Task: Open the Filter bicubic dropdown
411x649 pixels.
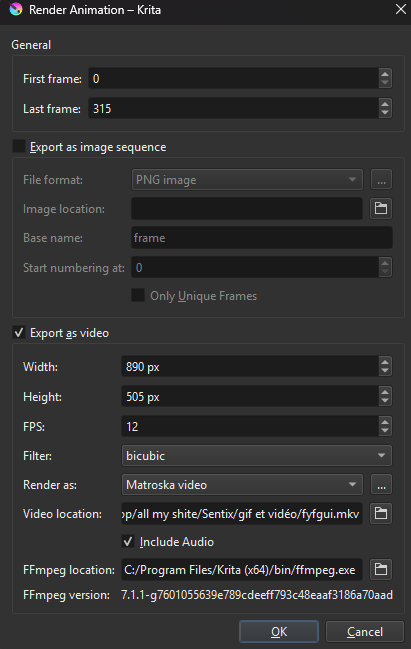Action: click(257, 456)
